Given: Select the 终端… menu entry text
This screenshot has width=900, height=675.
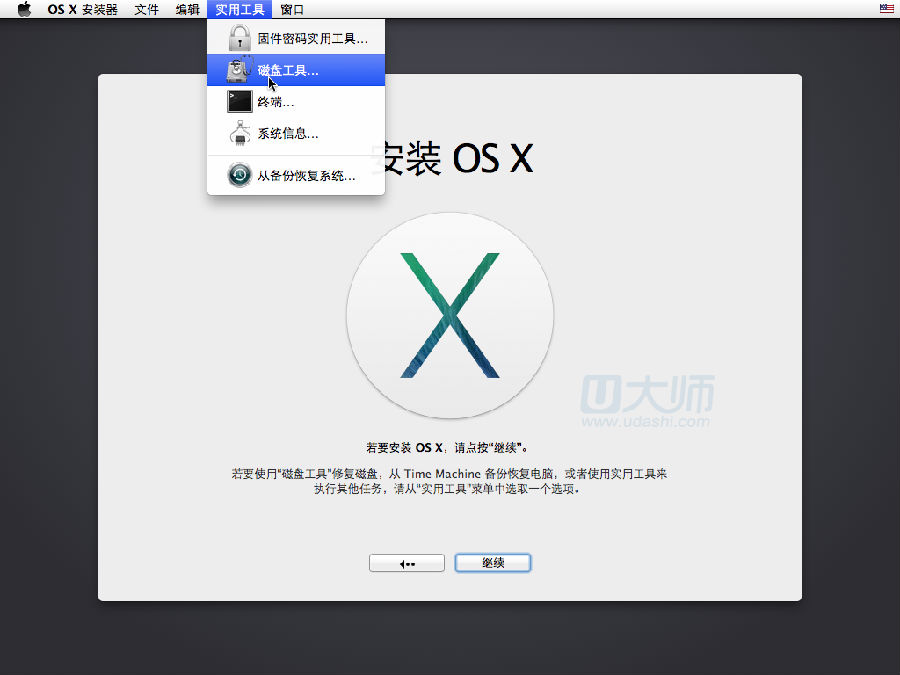Looking at the screenshot, I should tap(275, 102).
